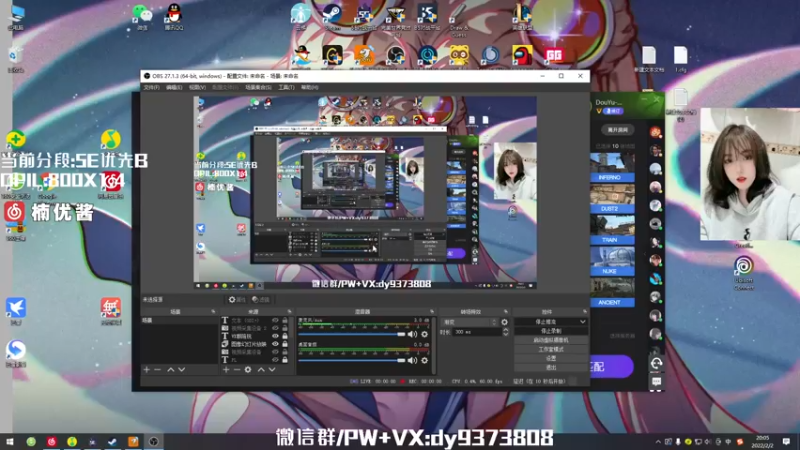Click the 300 ms duration field
Image resolution: width=800 pixels, height=450 pixels.
[477, 332]
